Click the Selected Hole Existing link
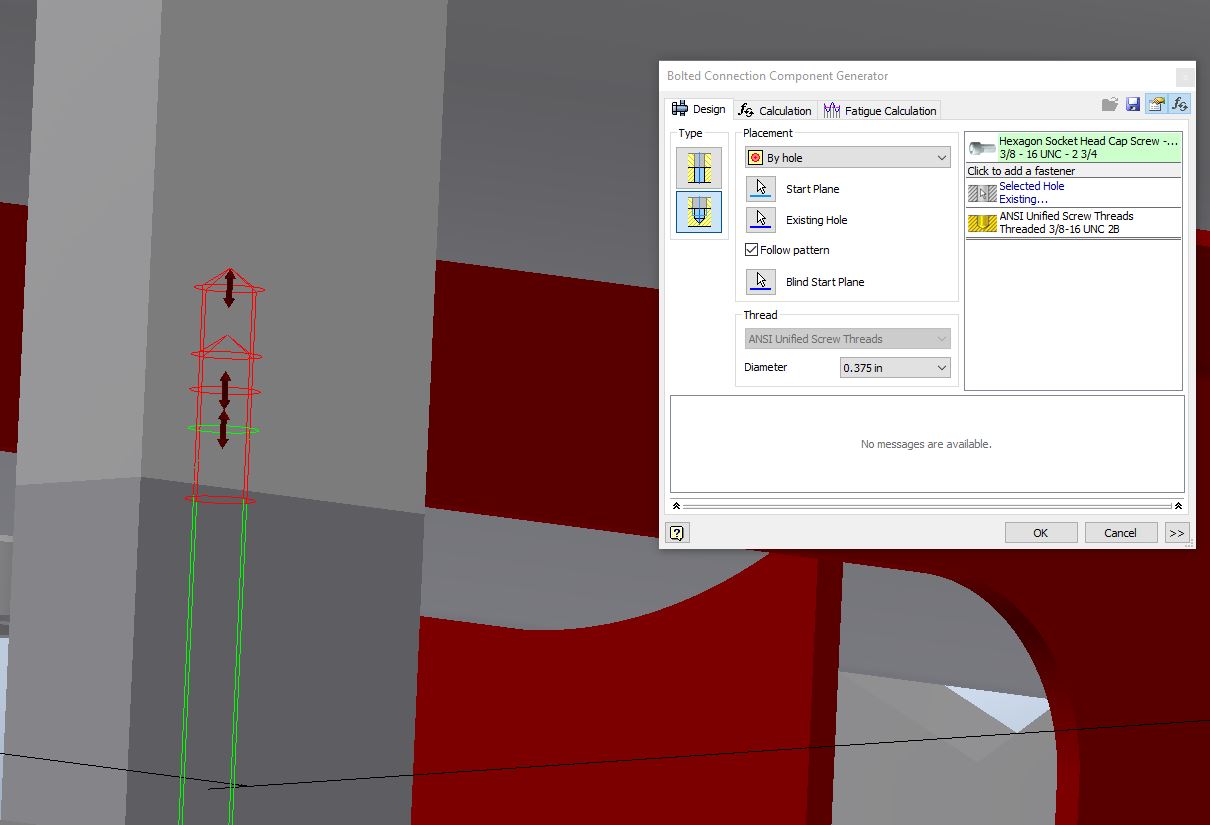The image size is (1210, 825). [1031, 192]
